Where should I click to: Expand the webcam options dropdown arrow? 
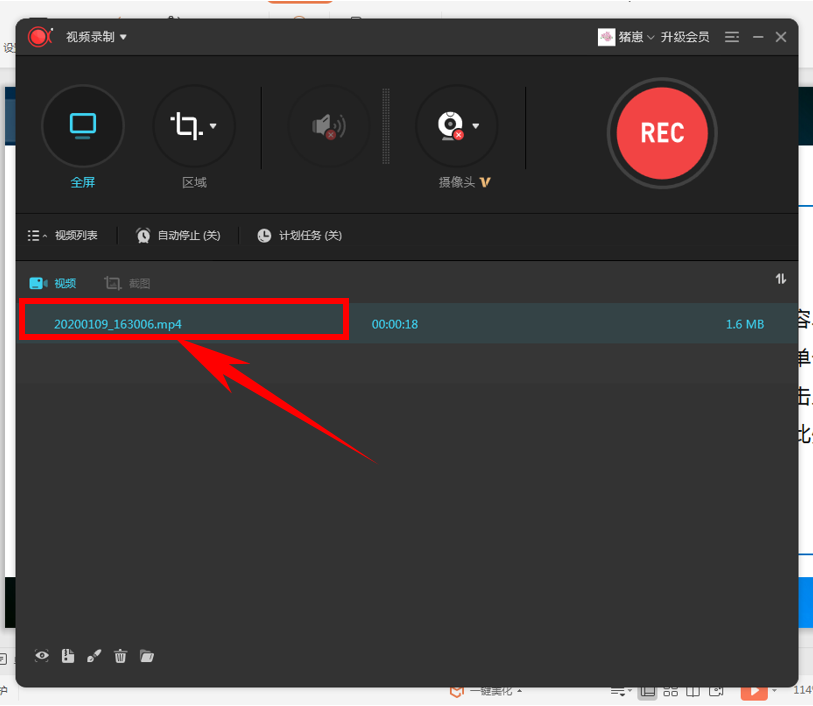click(476, 126)
